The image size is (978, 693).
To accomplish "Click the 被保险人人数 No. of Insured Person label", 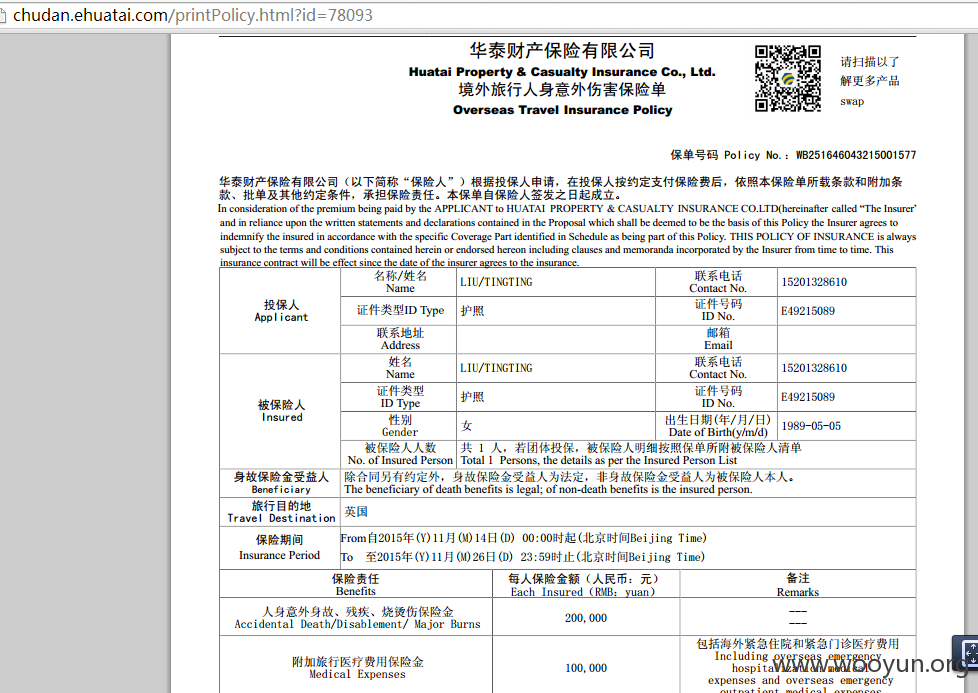I will [x=400, y=454].
